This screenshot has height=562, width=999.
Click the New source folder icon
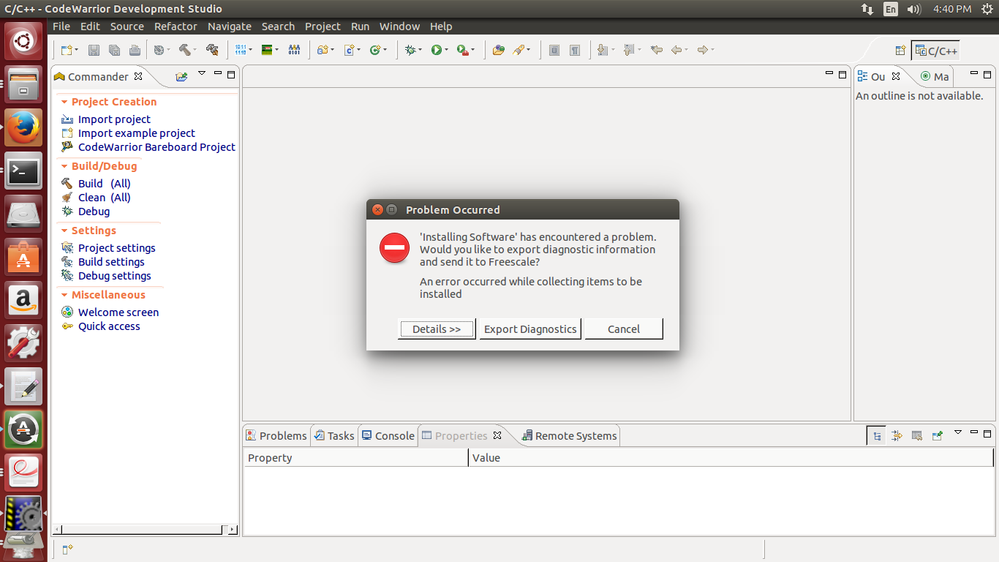(x=349, y=50)
